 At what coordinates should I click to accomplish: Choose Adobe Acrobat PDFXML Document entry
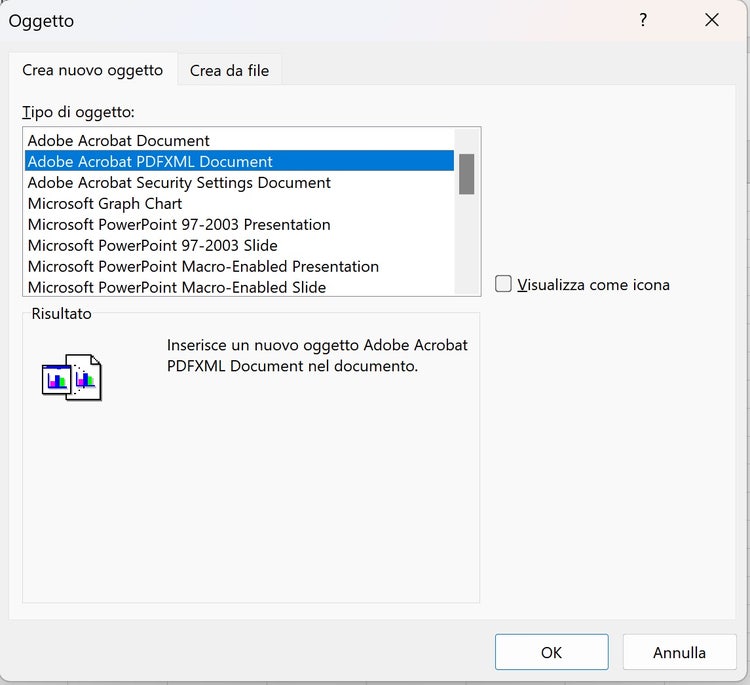click(x=150, y=162)
